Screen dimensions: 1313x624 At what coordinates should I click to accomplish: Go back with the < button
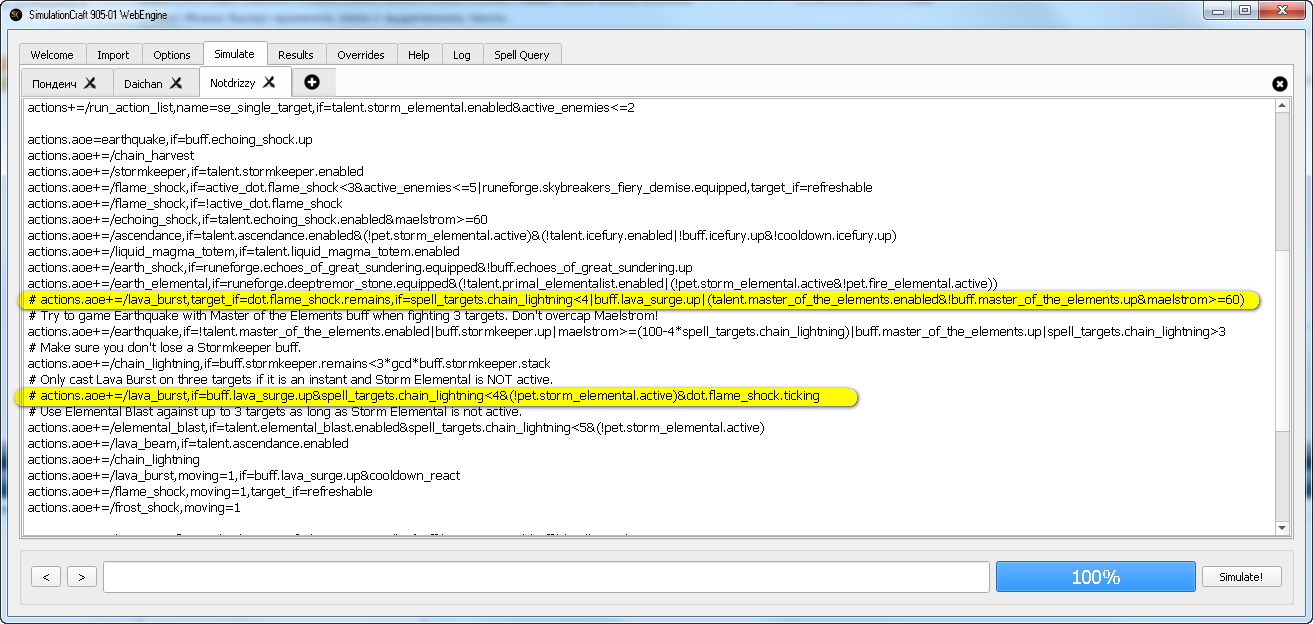[x=46, y=577]
